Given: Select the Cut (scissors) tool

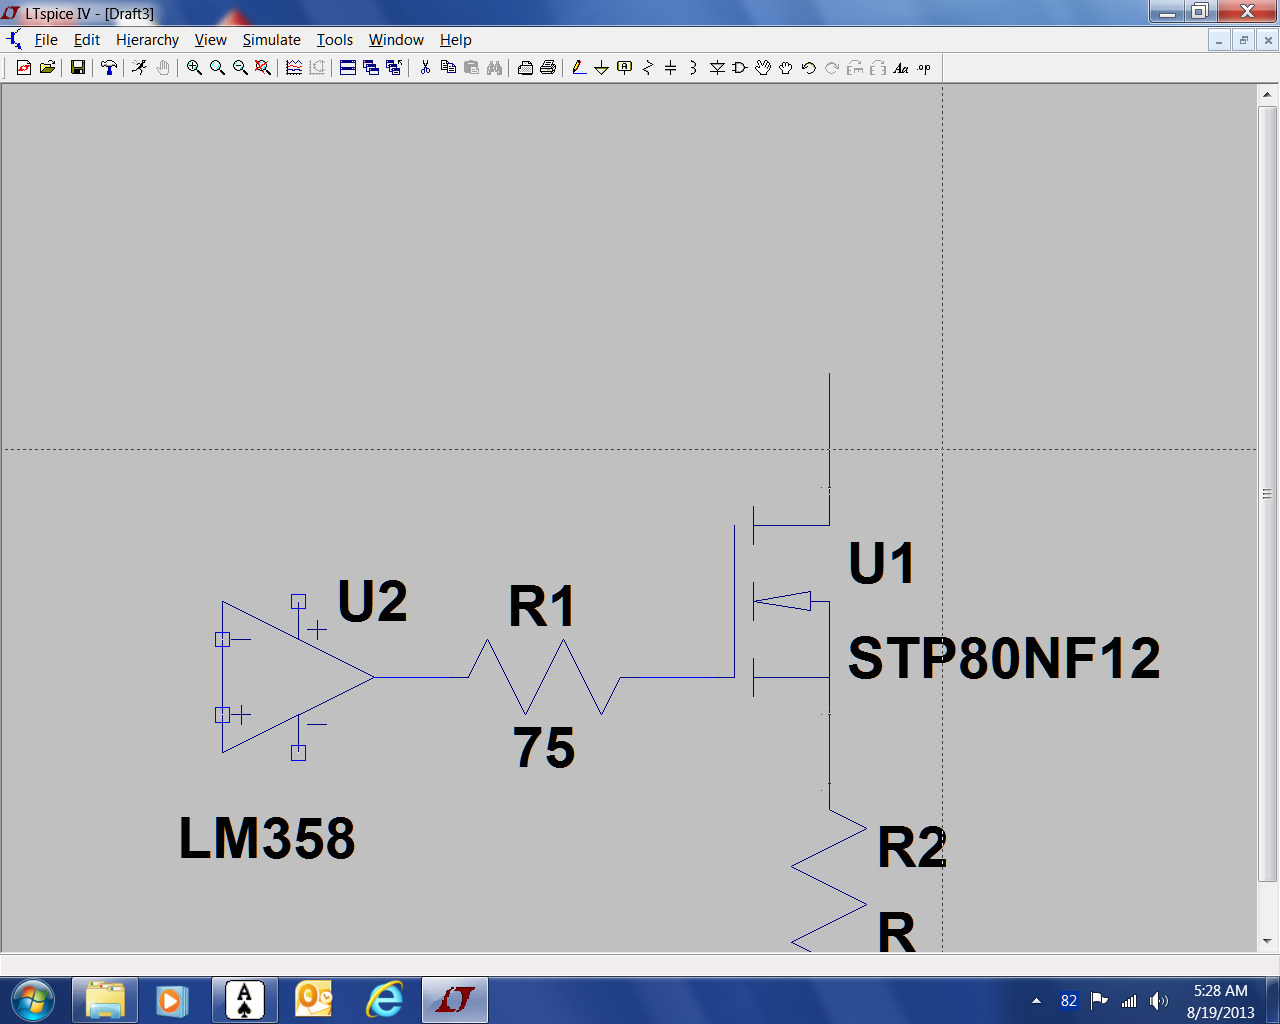Looking at the screenshot, I should 425,68.
